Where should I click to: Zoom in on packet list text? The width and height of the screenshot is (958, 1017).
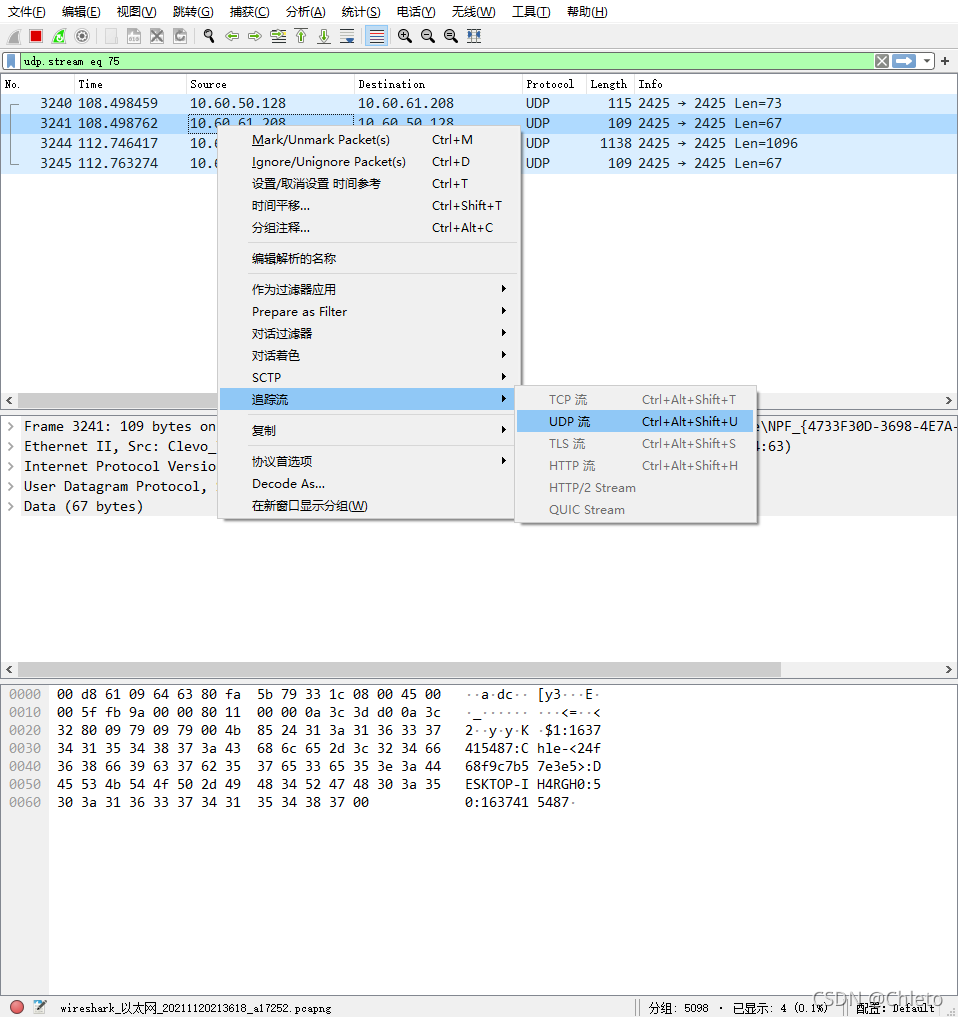click(405, 36)
